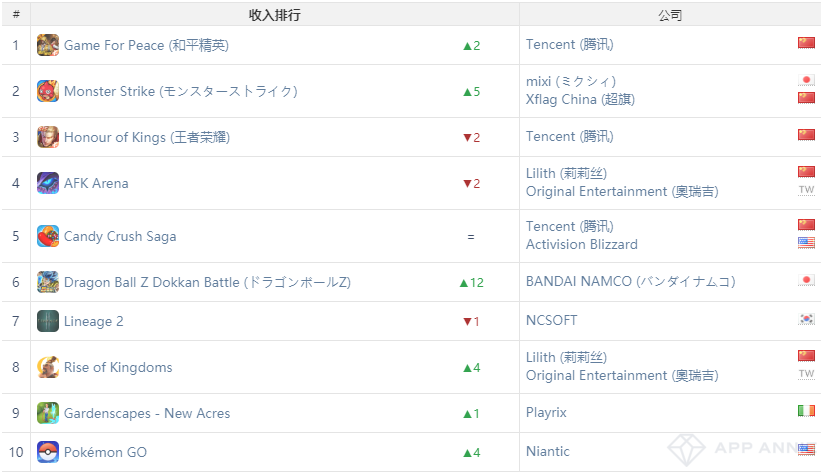Image resolution: width=837 pixels, height=475 pixels.
Task: Click the Pokémon GO app icon
Action: pos(48,452)
